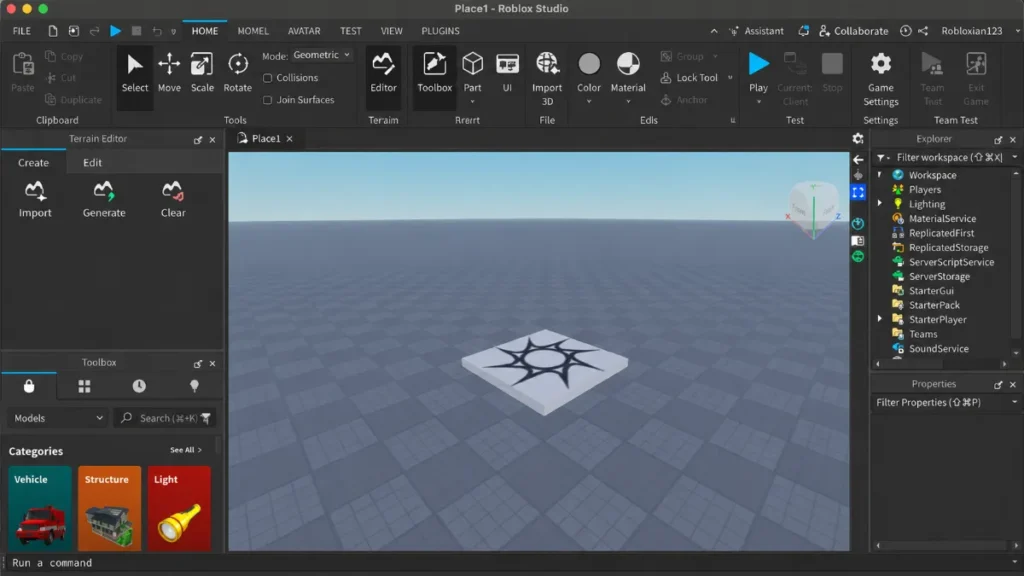The height and width of the screenshot is (576, 1024).
Task: Toggle the Lock Tool option
Action: click(x=689, y=78)
